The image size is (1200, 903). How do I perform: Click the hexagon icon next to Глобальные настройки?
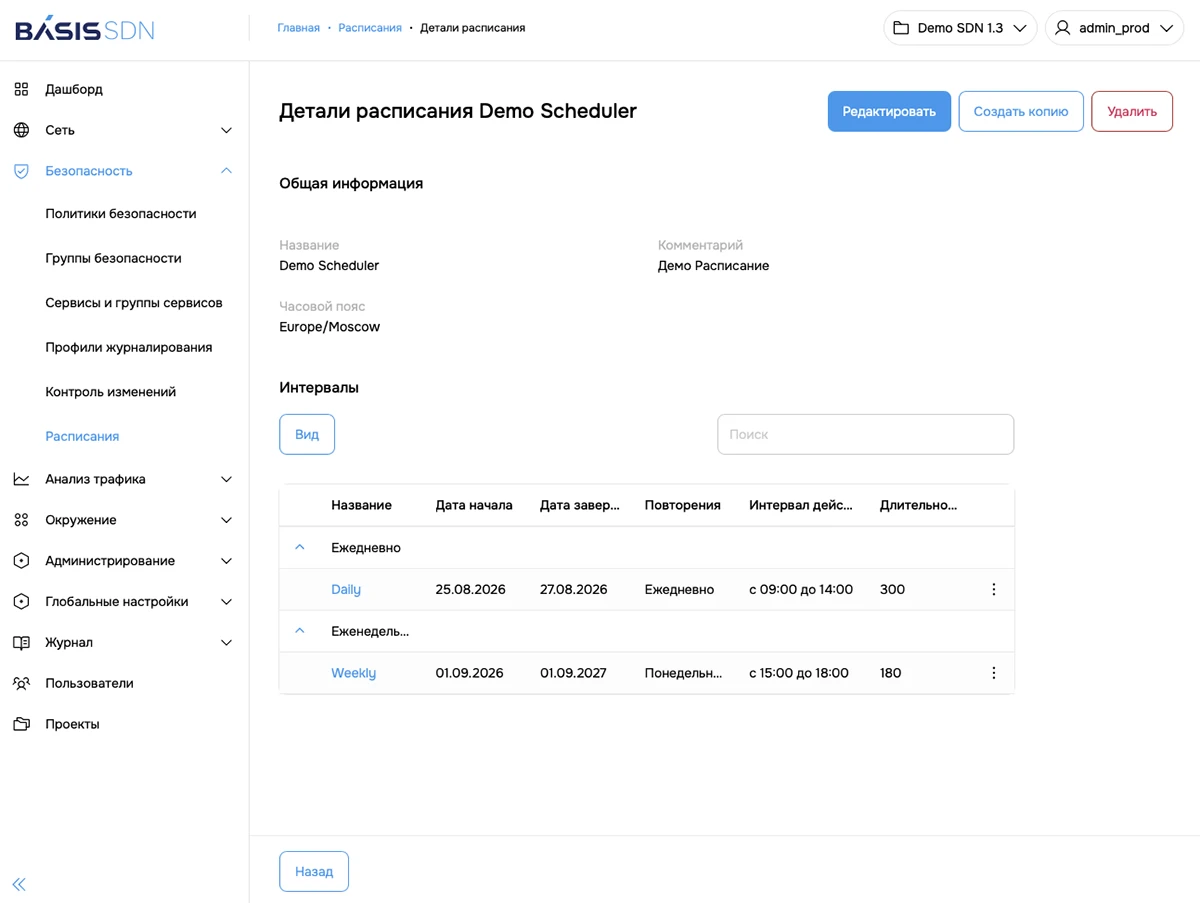tap(21, 602)
